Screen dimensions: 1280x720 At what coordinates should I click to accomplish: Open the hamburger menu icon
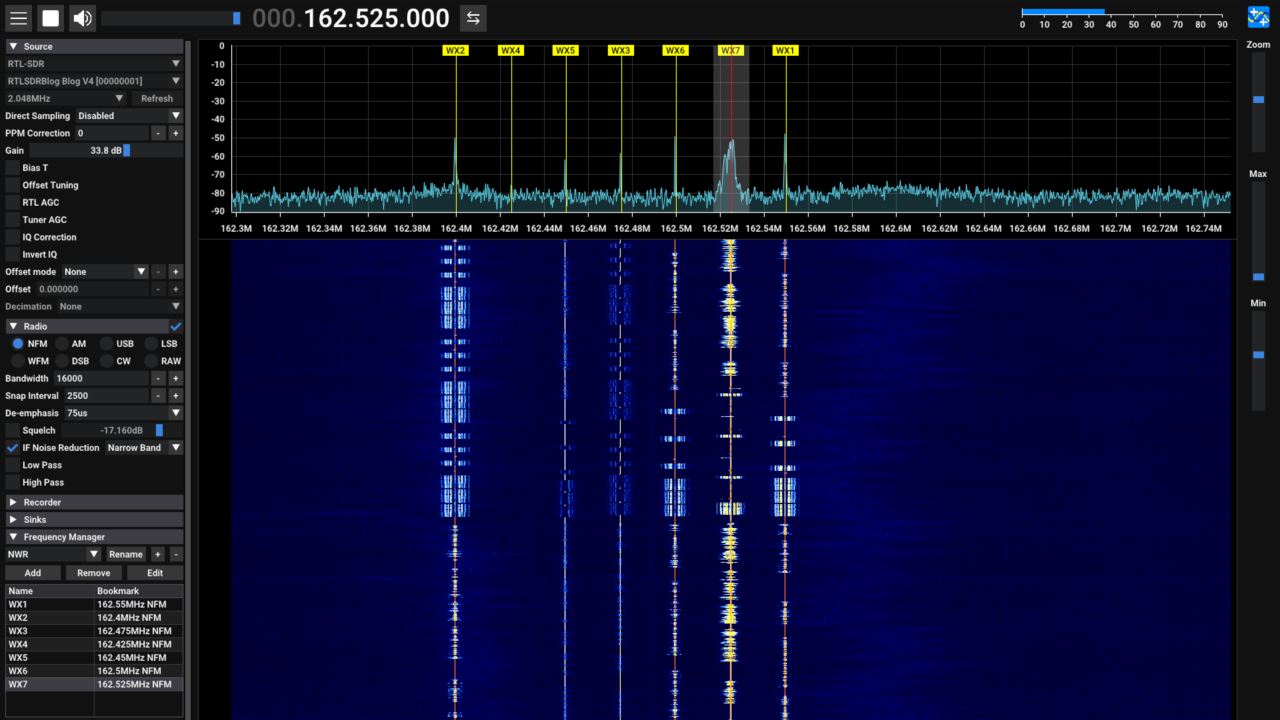tap(18, 17)
